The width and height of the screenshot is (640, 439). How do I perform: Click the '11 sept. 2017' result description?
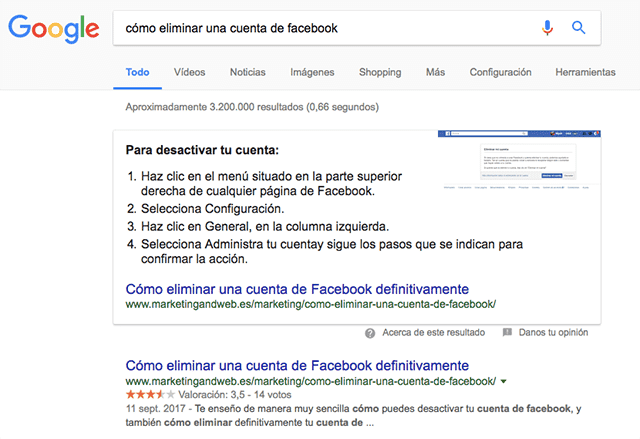pyautogui.click(x=353, y=415)
